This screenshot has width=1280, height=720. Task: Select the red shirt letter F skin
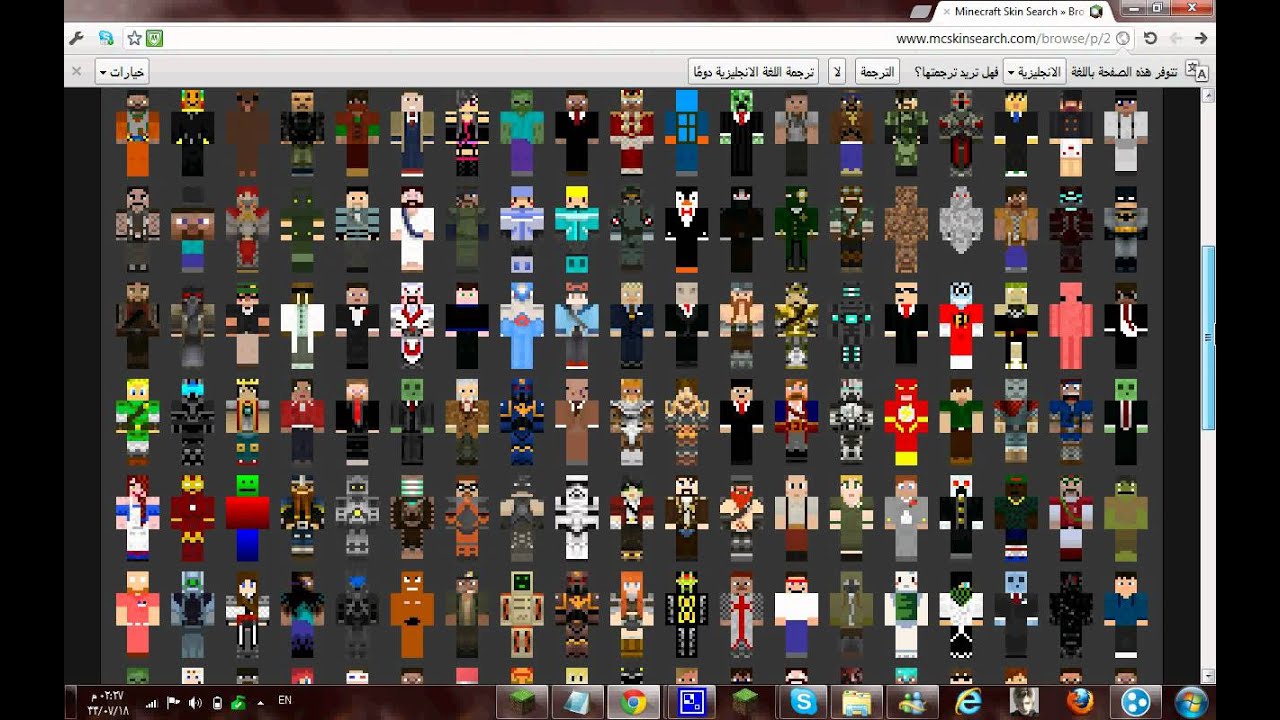961,325
